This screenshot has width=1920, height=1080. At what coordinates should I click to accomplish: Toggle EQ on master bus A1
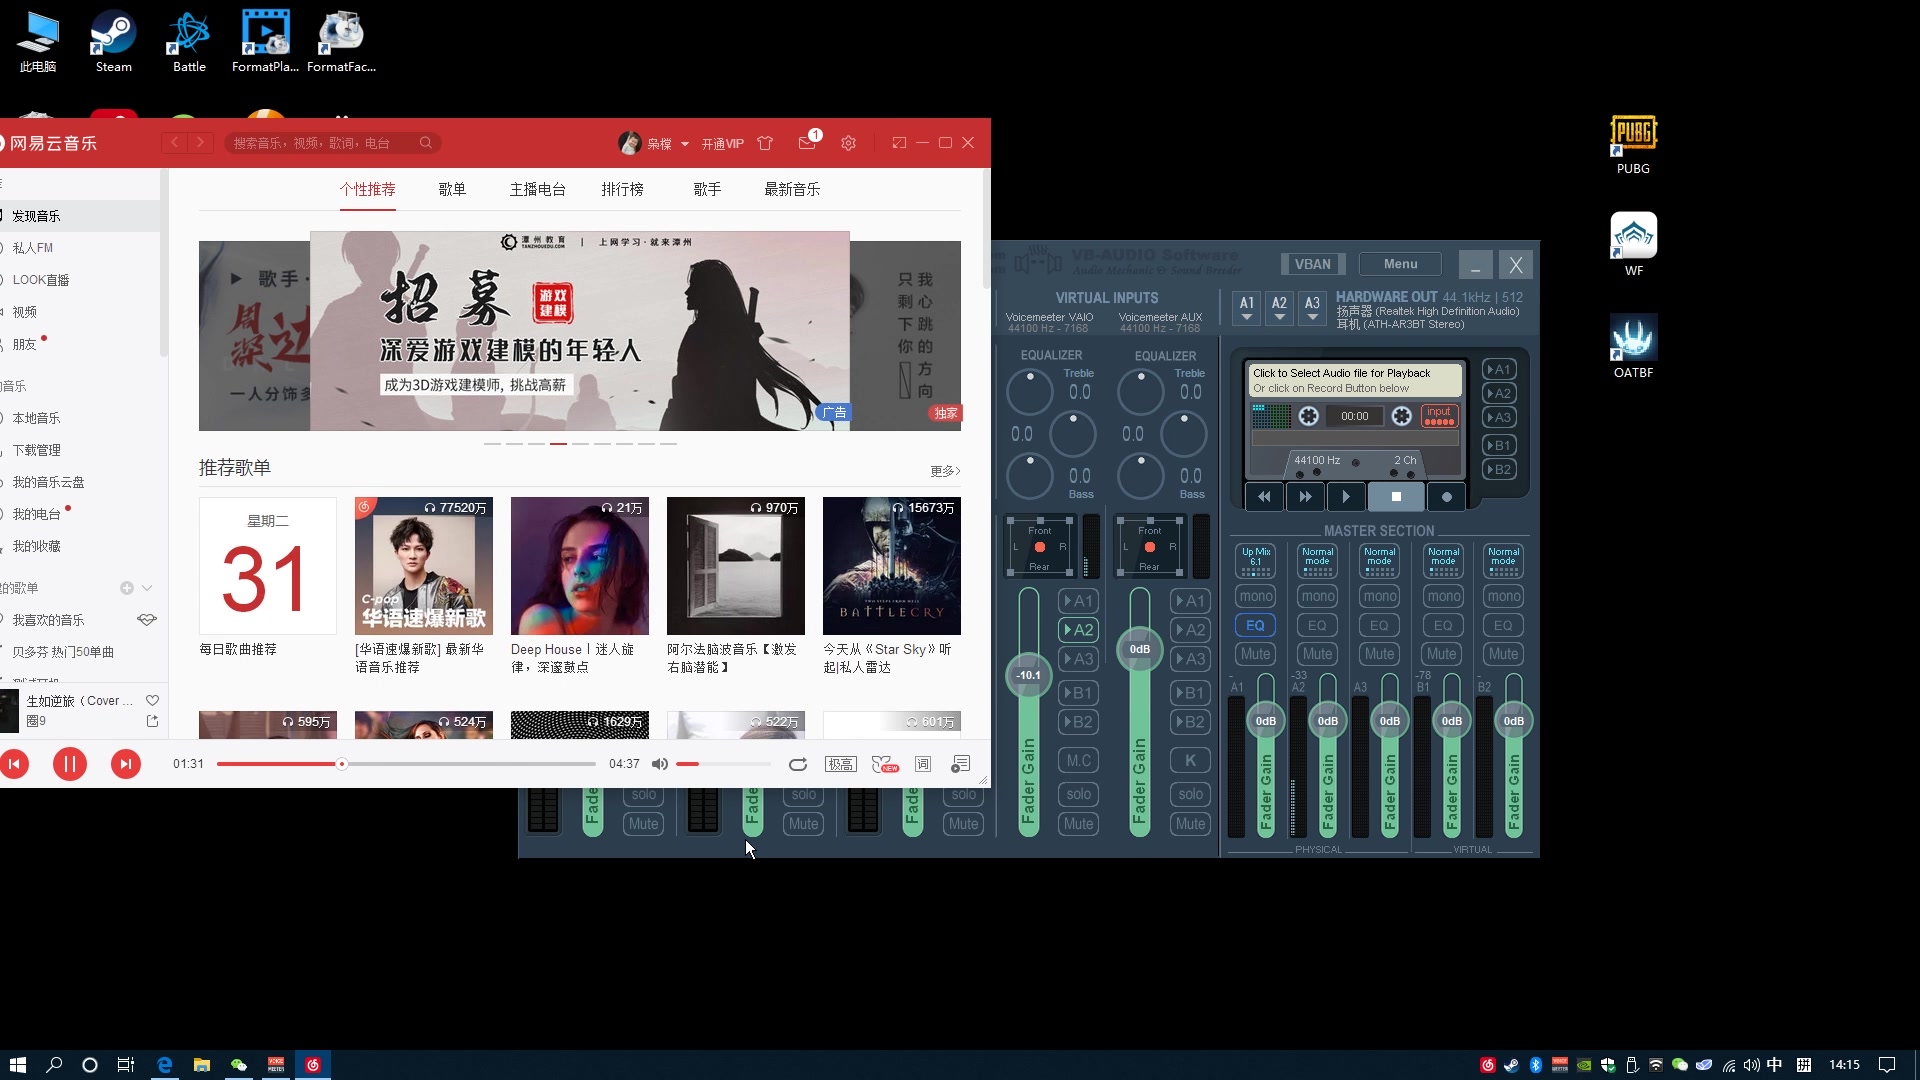coord(1255,625)
